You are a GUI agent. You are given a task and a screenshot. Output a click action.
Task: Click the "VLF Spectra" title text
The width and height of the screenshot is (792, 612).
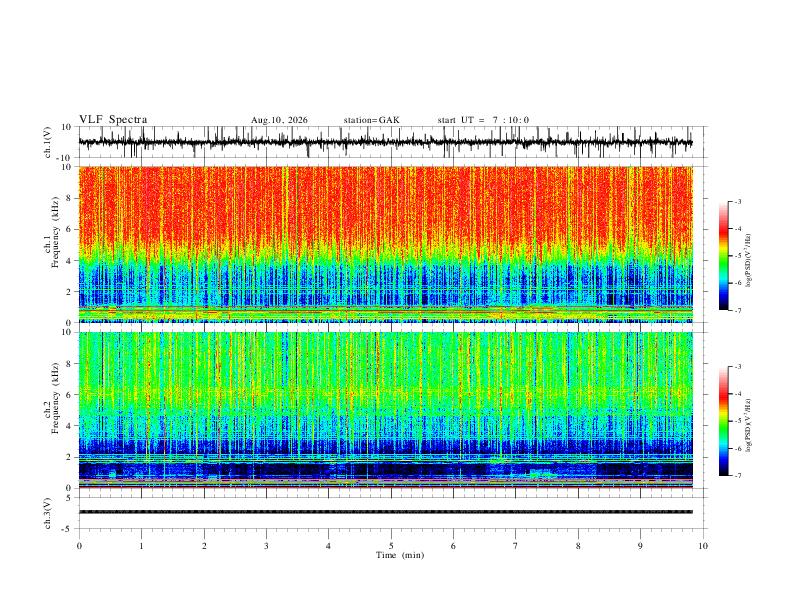pyautogui.click(x=113, y=120)
